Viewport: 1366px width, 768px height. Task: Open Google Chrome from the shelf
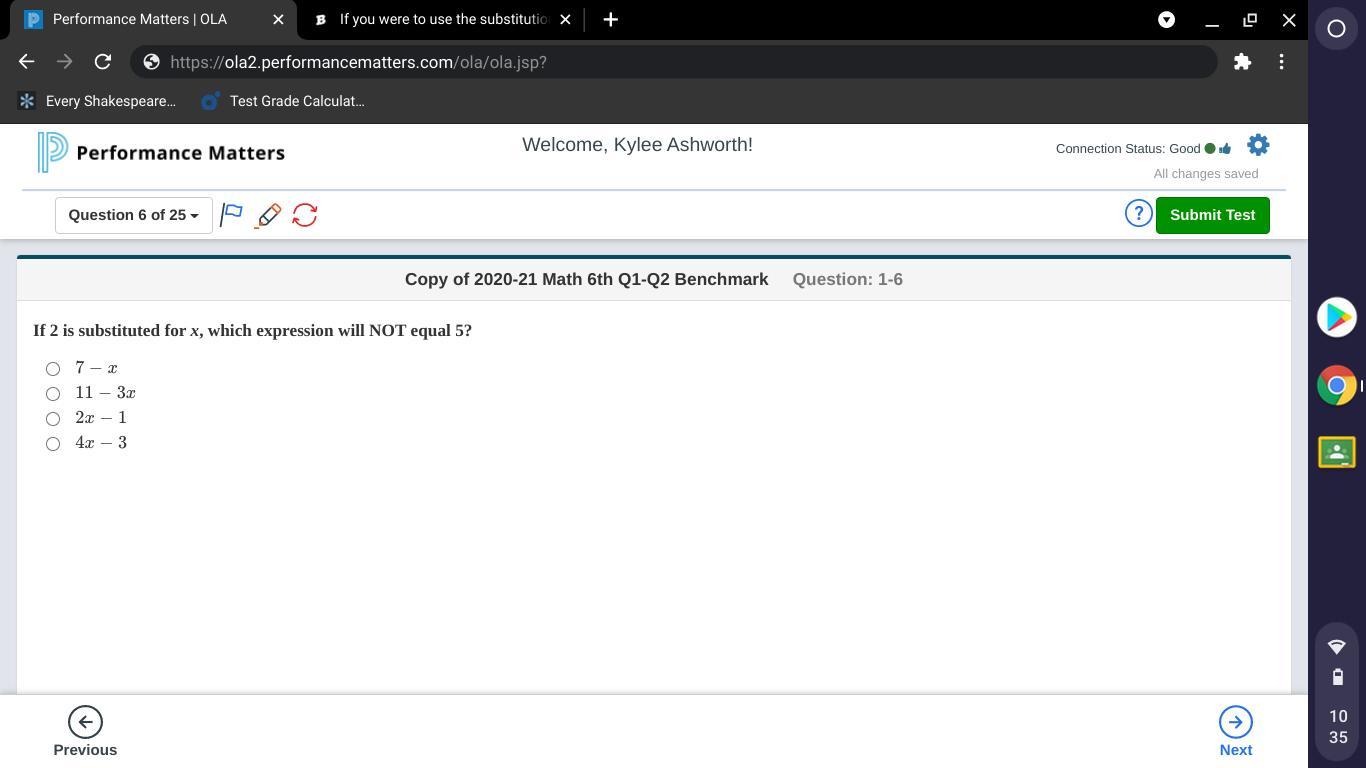[1336, 385]
